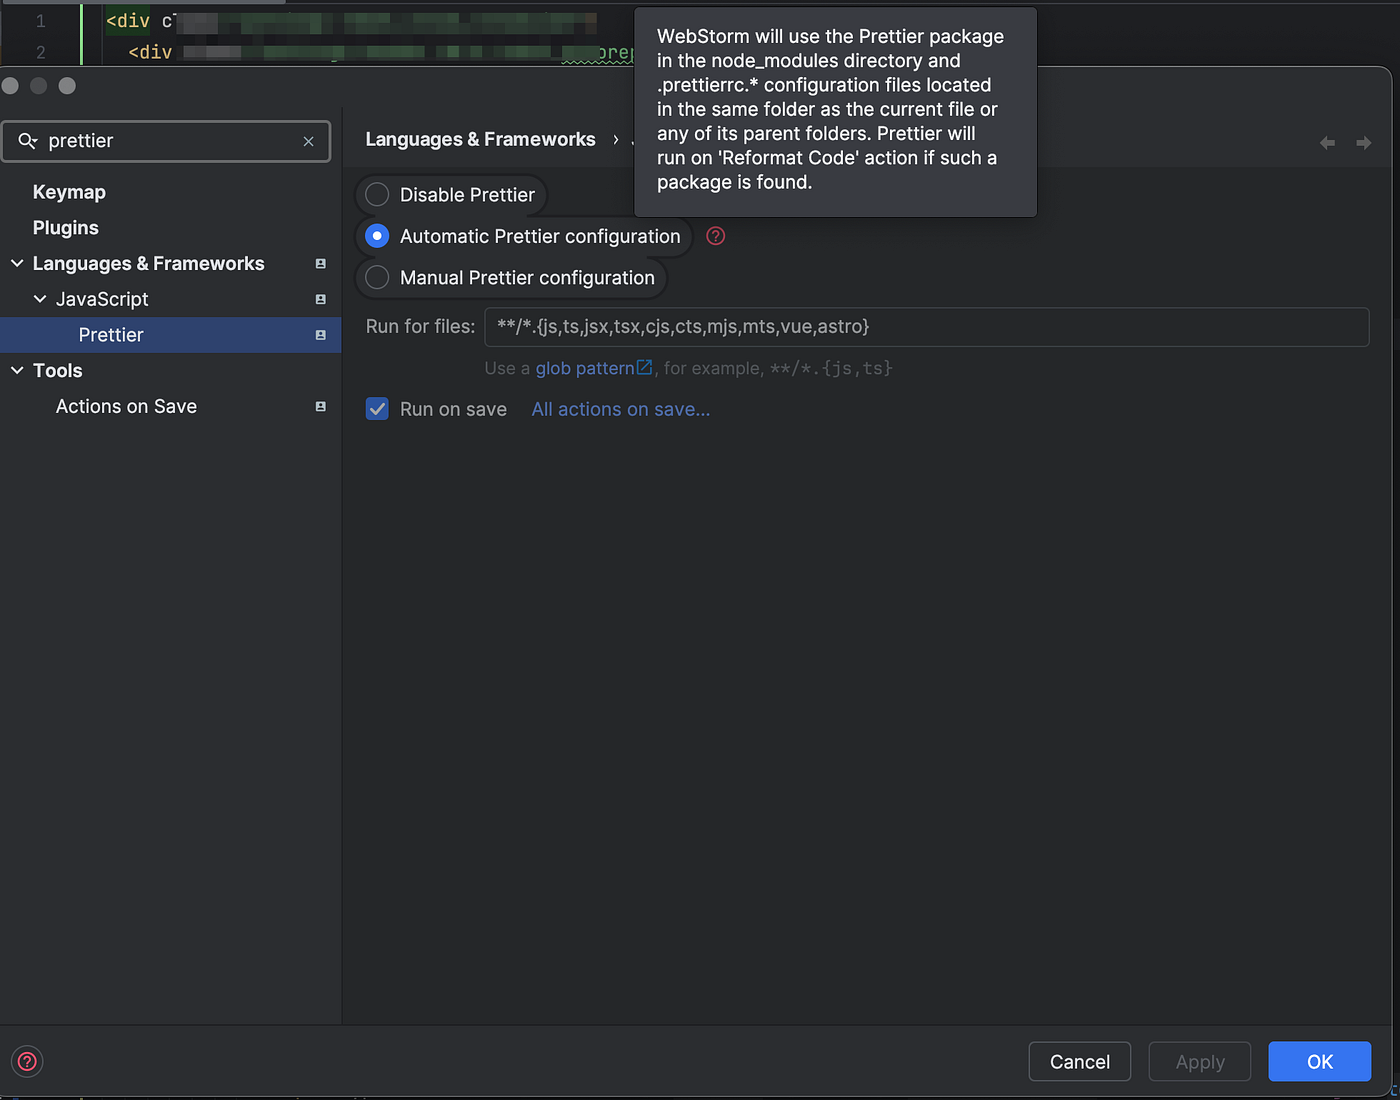Navigate forward with the right arrow icon
This screenshot has width=1400, height=1100.
(x=1364, y=142)
